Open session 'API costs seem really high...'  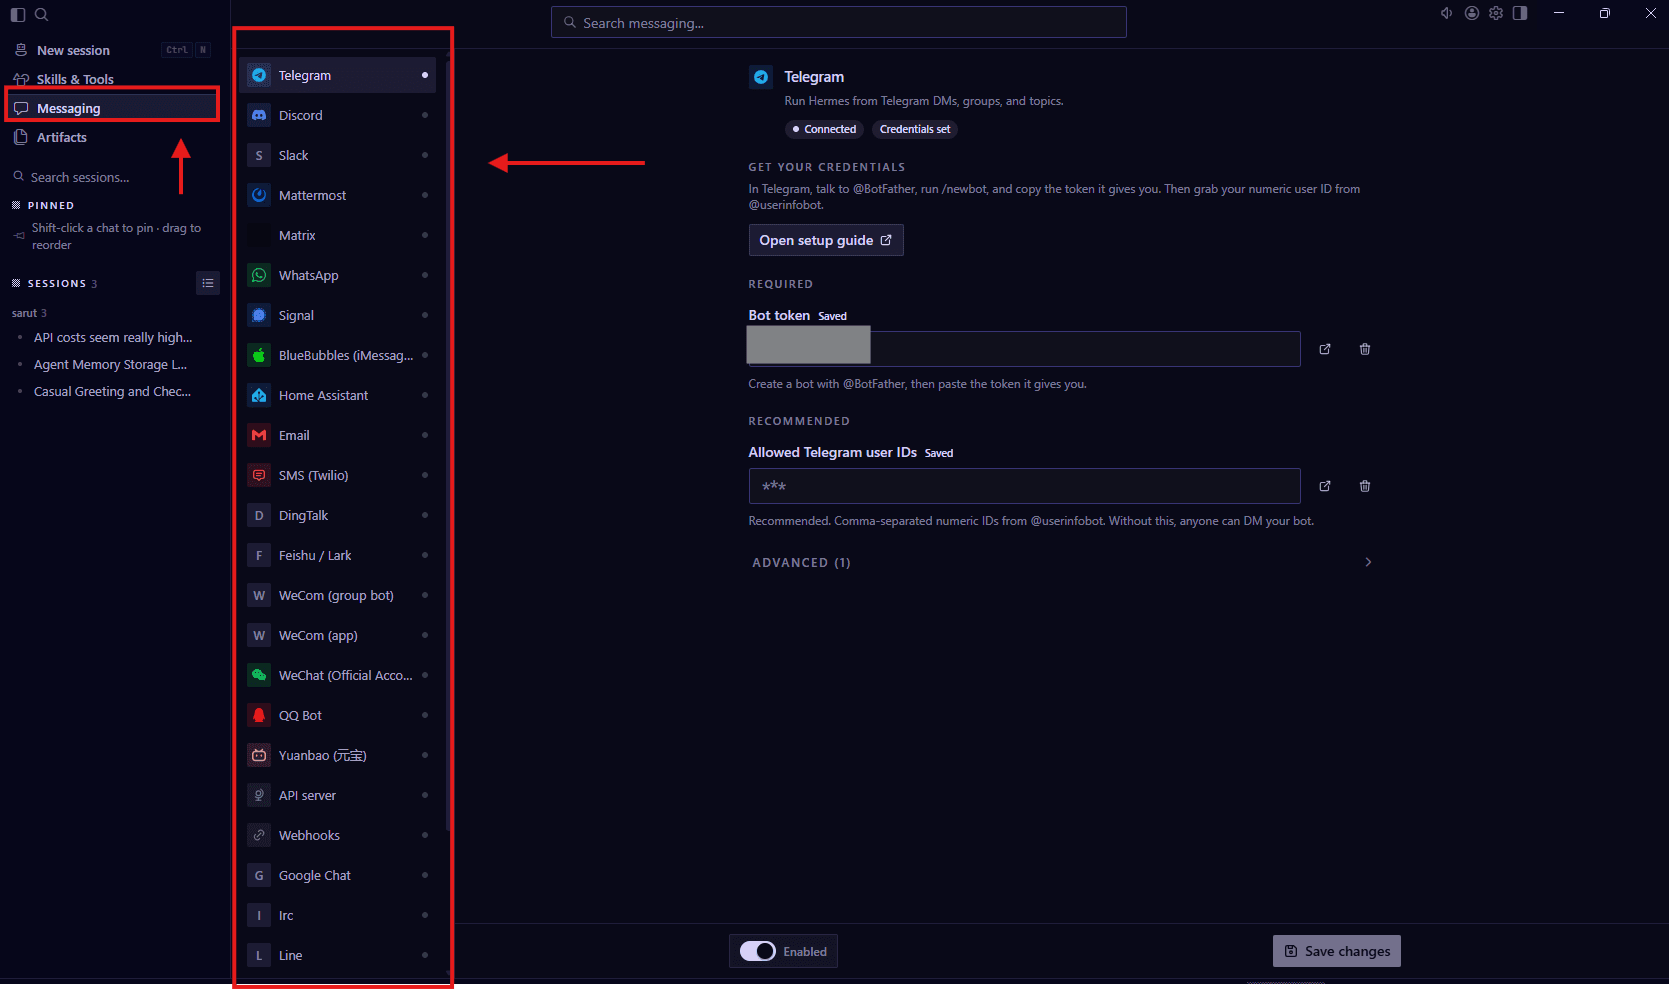pyautogui.click(x=113, y=338)
